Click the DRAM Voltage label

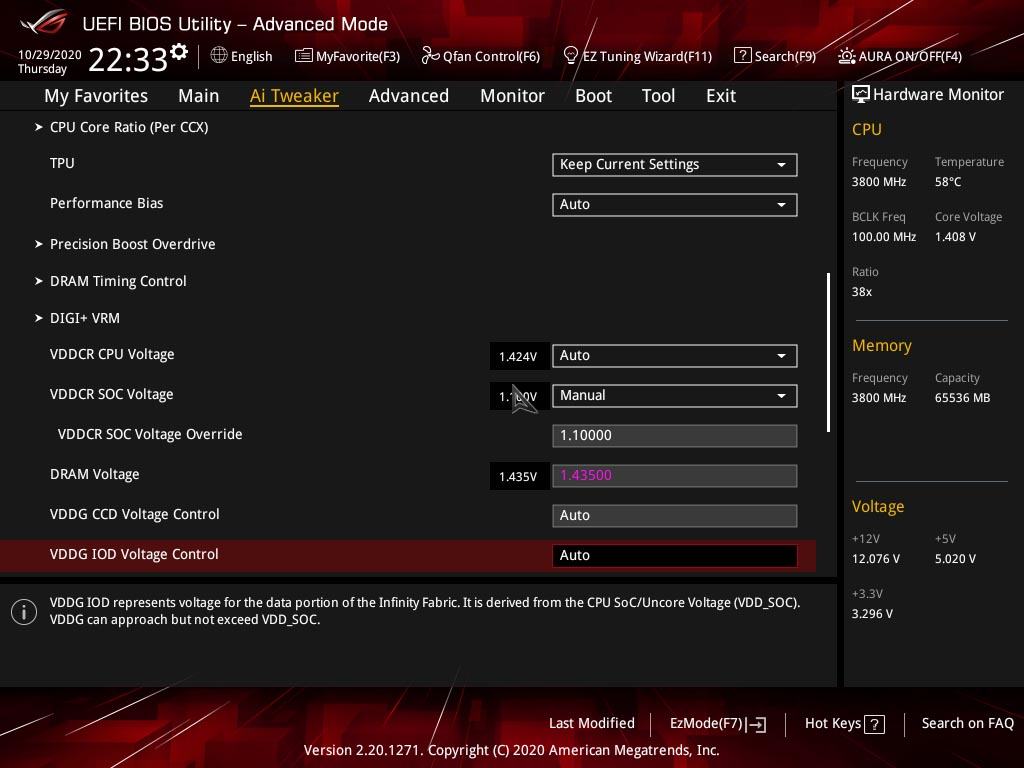[95, 475]
